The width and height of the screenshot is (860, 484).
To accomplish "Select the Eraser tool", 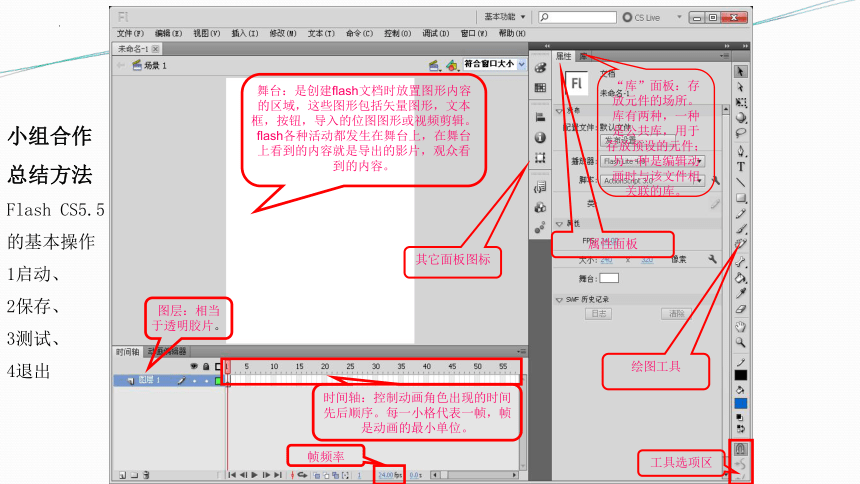I will point(740,309).
